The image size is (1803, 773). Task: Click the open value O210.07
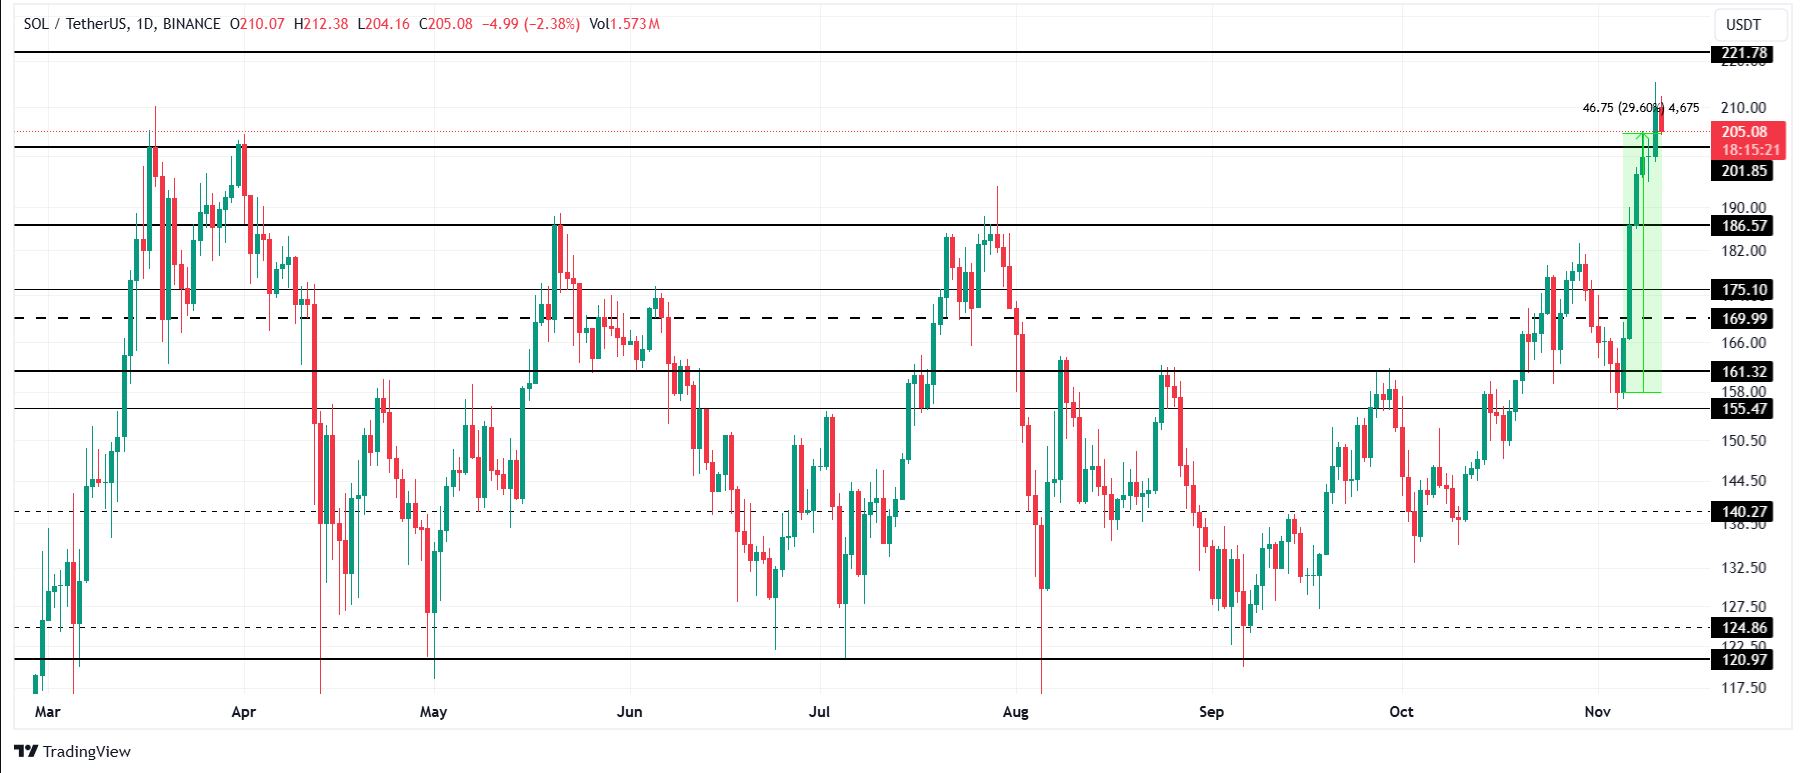pos(257,24)
